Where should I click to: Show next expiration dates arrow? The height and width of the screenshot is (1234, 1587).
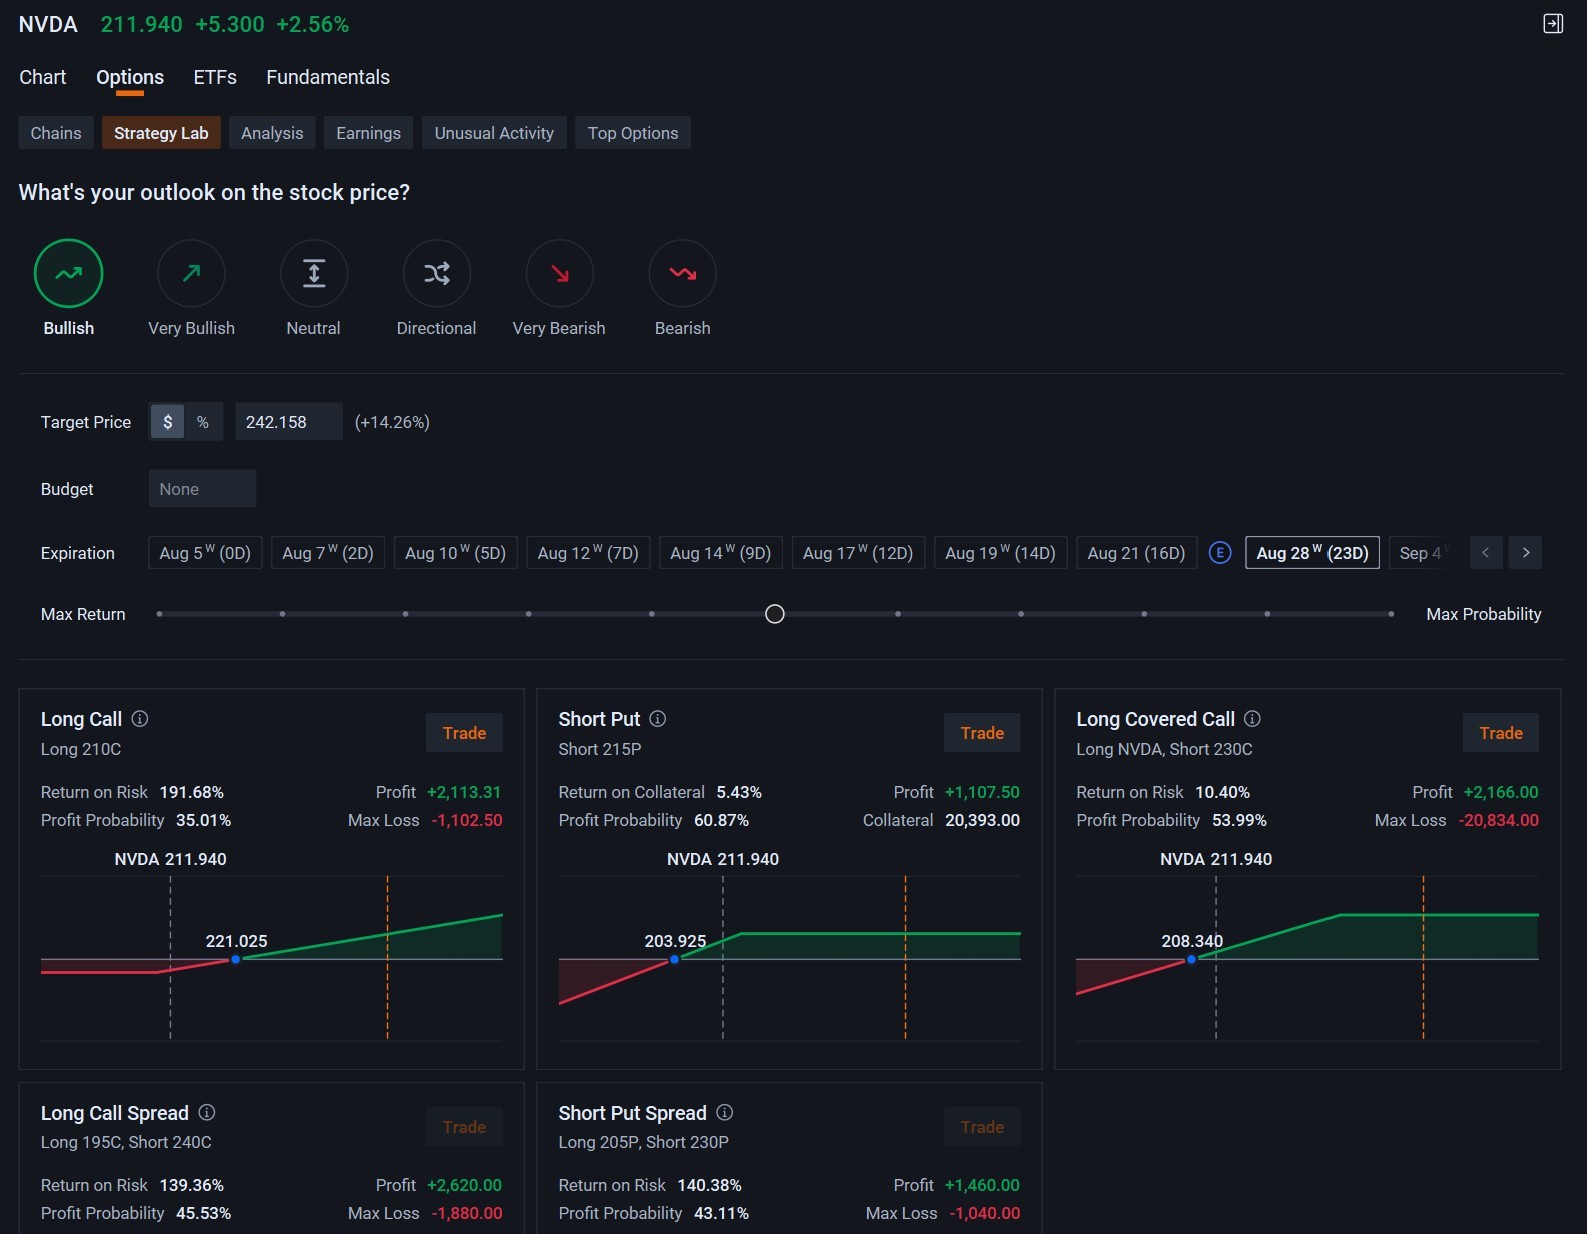(x=1526, y=553)
